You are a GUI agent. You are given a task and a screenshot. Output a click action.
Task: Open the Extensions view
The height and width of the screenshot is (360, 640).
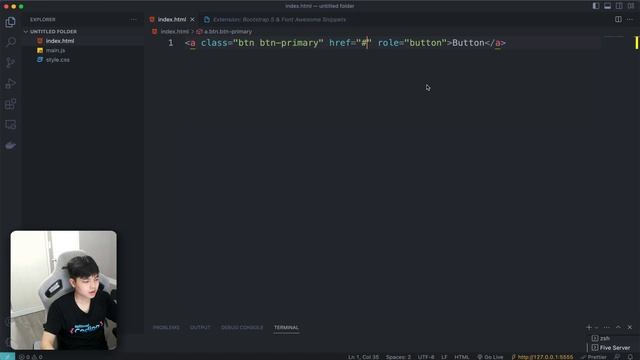click(11, 104)
